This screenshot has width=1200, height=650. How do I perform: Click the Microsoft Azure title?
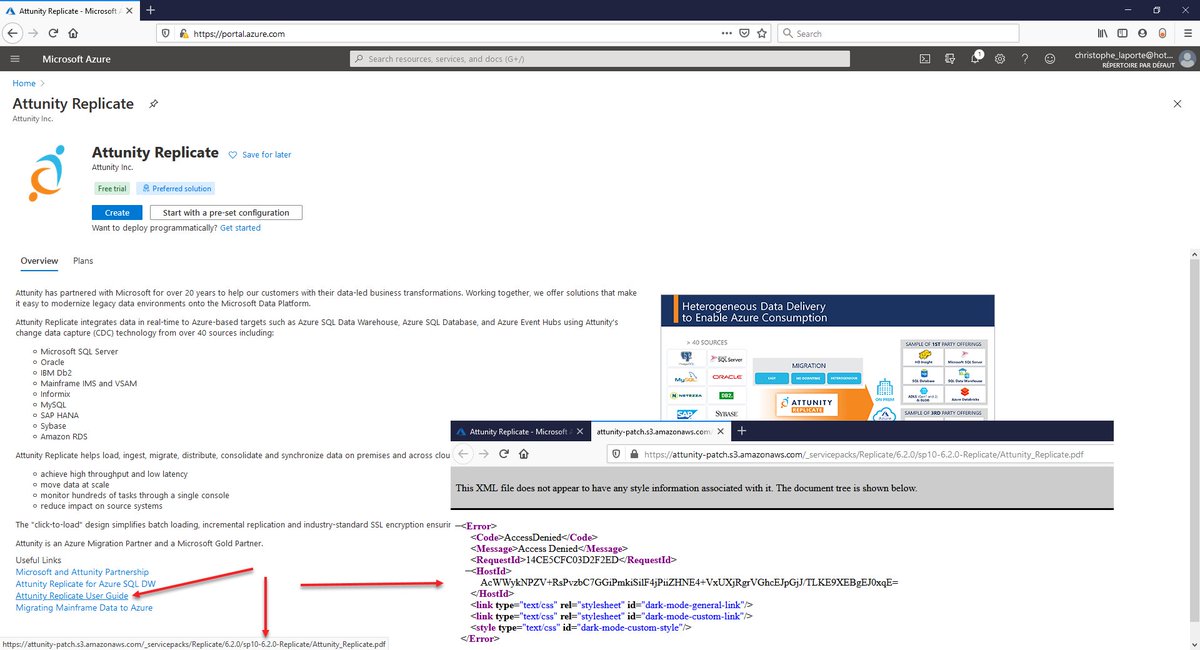(x=77, y=59)
